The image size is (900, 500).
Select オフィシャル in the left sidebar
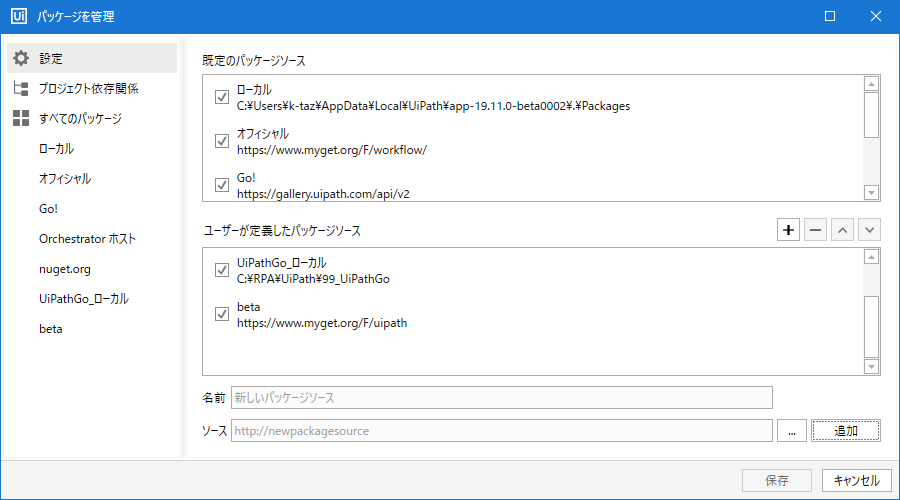(65, 179)
